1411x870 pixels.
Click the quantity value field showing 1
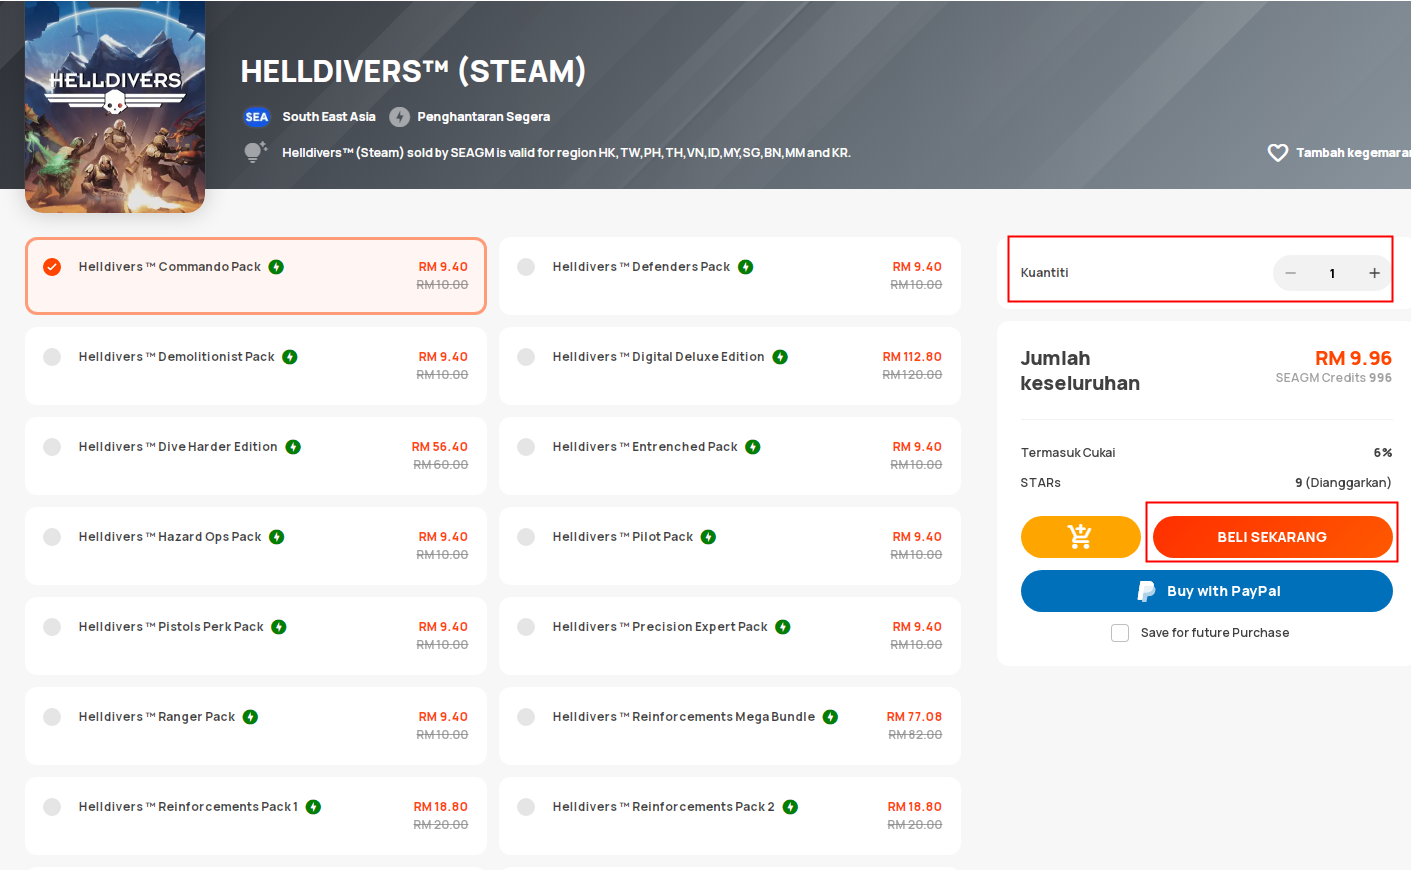click(1332, 273)
